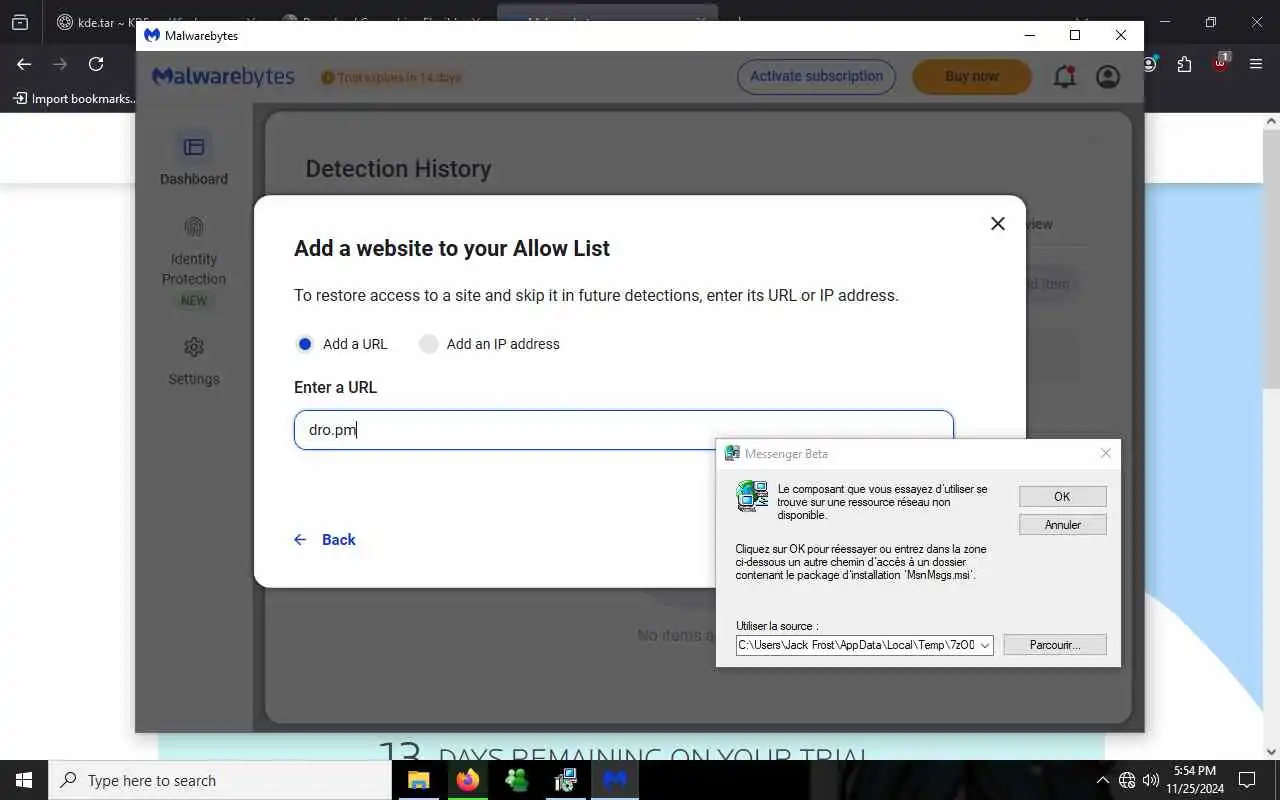Screen dimensions: 1280x800
Task: Click OK in the Messenger Beta dialog
Action: coord(1062,496)
